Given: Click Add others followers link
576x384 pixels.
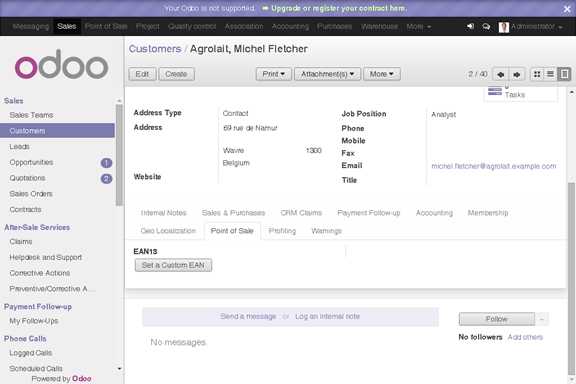Looking at the screenshot, I should (x=525, y=337).
